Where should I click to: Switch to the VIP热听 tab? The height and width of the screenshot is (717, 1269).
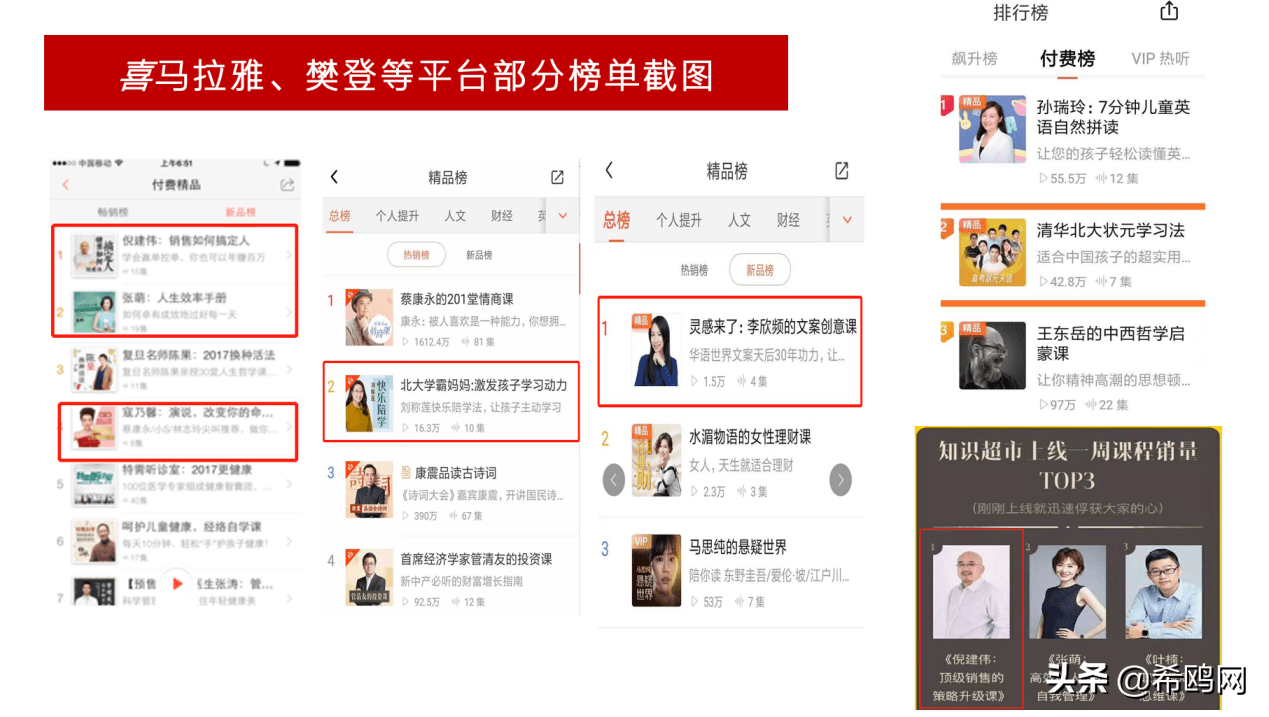click(1162, 57)
